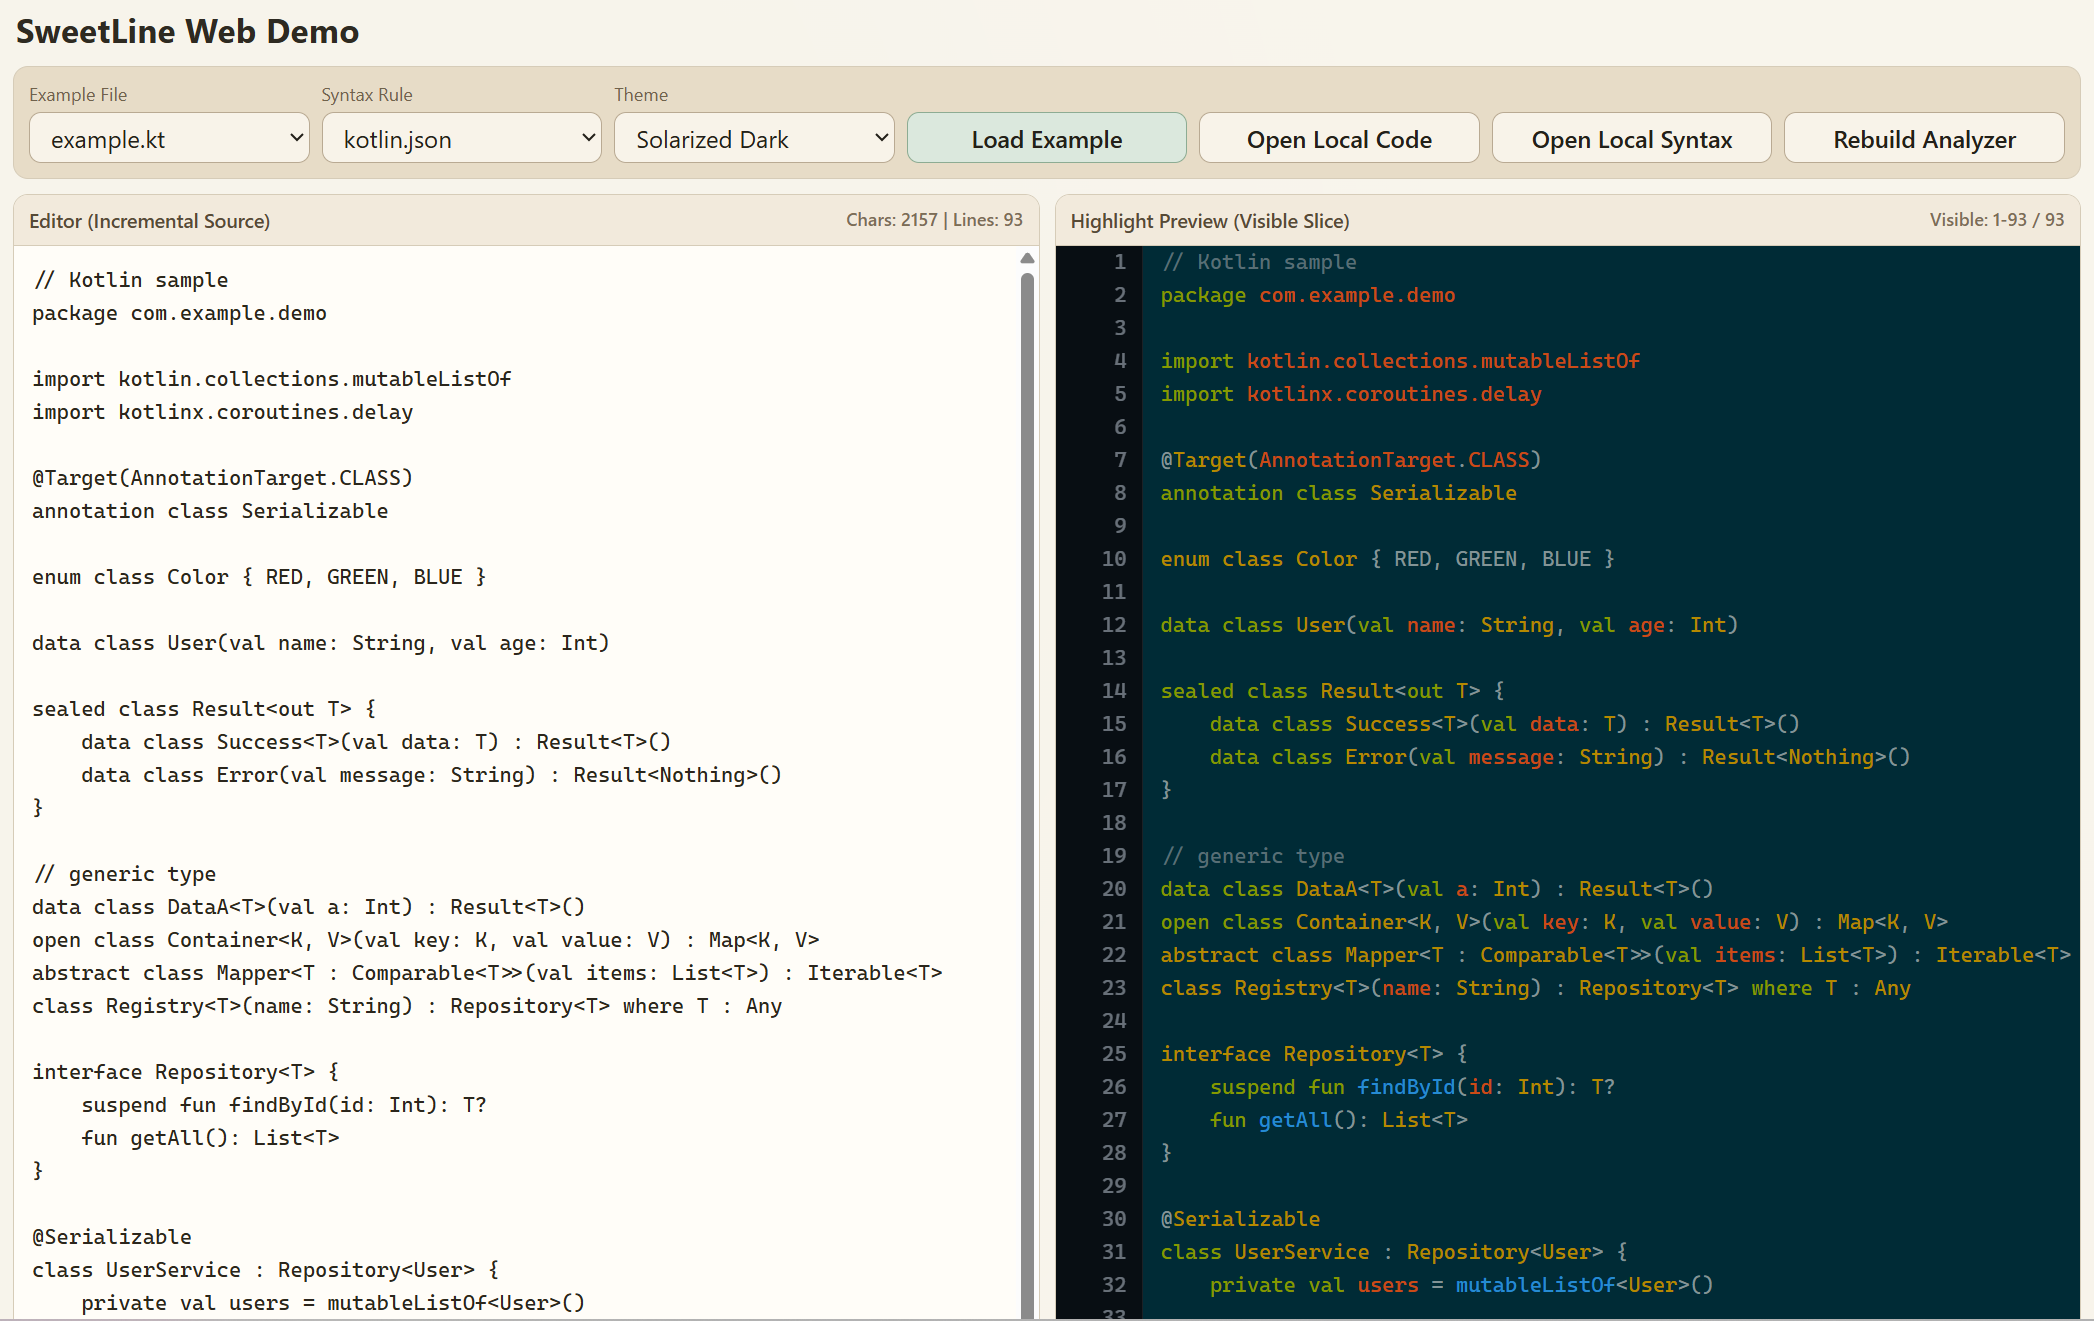Click the Example File label
The height and width of the screenshot is (1321, 2094).
(x=78, y=95)
